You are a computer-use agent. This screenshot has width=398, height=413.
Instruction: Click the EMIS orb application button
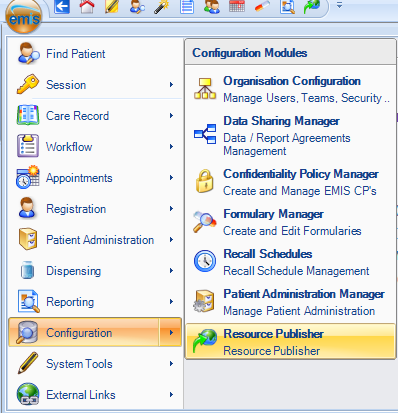click(24, 17)
